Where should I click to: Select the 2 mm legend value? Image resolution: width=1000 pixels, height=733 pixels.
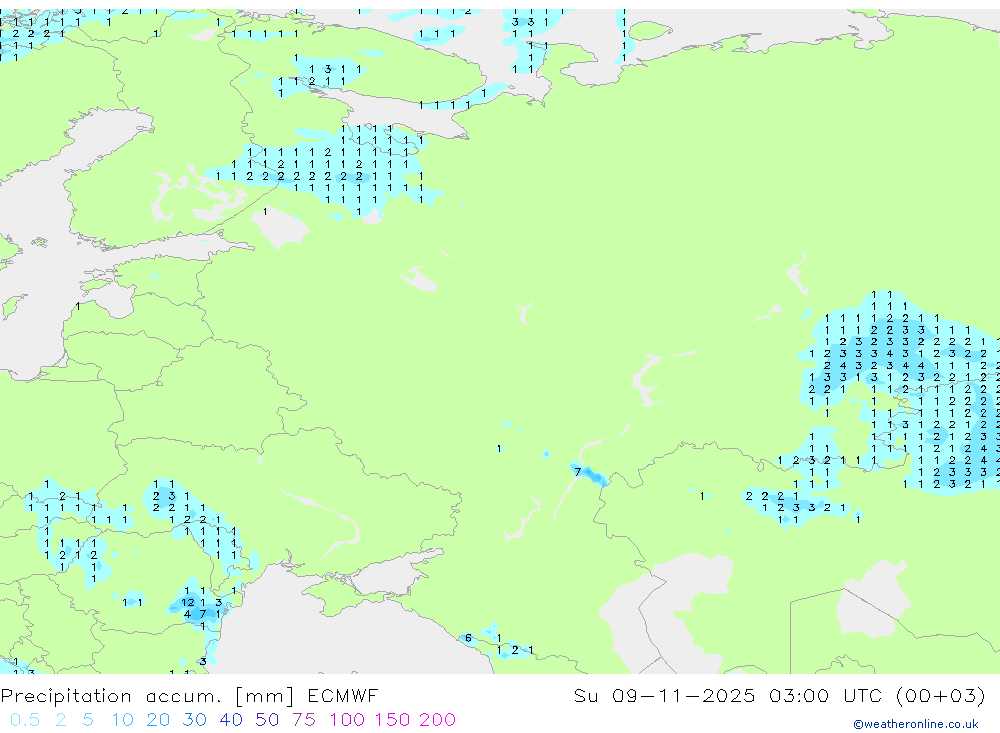pos(61,720)
